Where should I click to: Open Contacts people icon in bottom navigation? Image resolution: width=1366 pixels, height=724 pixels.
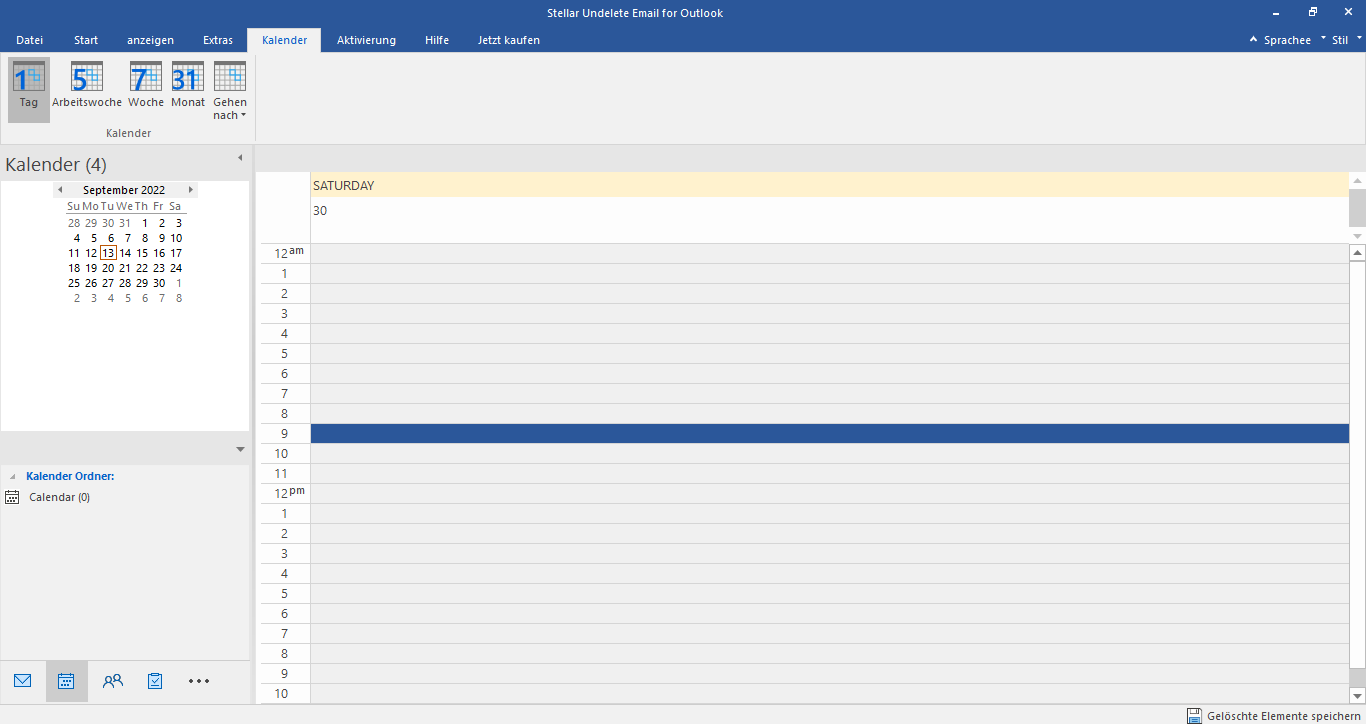tap(113, 681)
